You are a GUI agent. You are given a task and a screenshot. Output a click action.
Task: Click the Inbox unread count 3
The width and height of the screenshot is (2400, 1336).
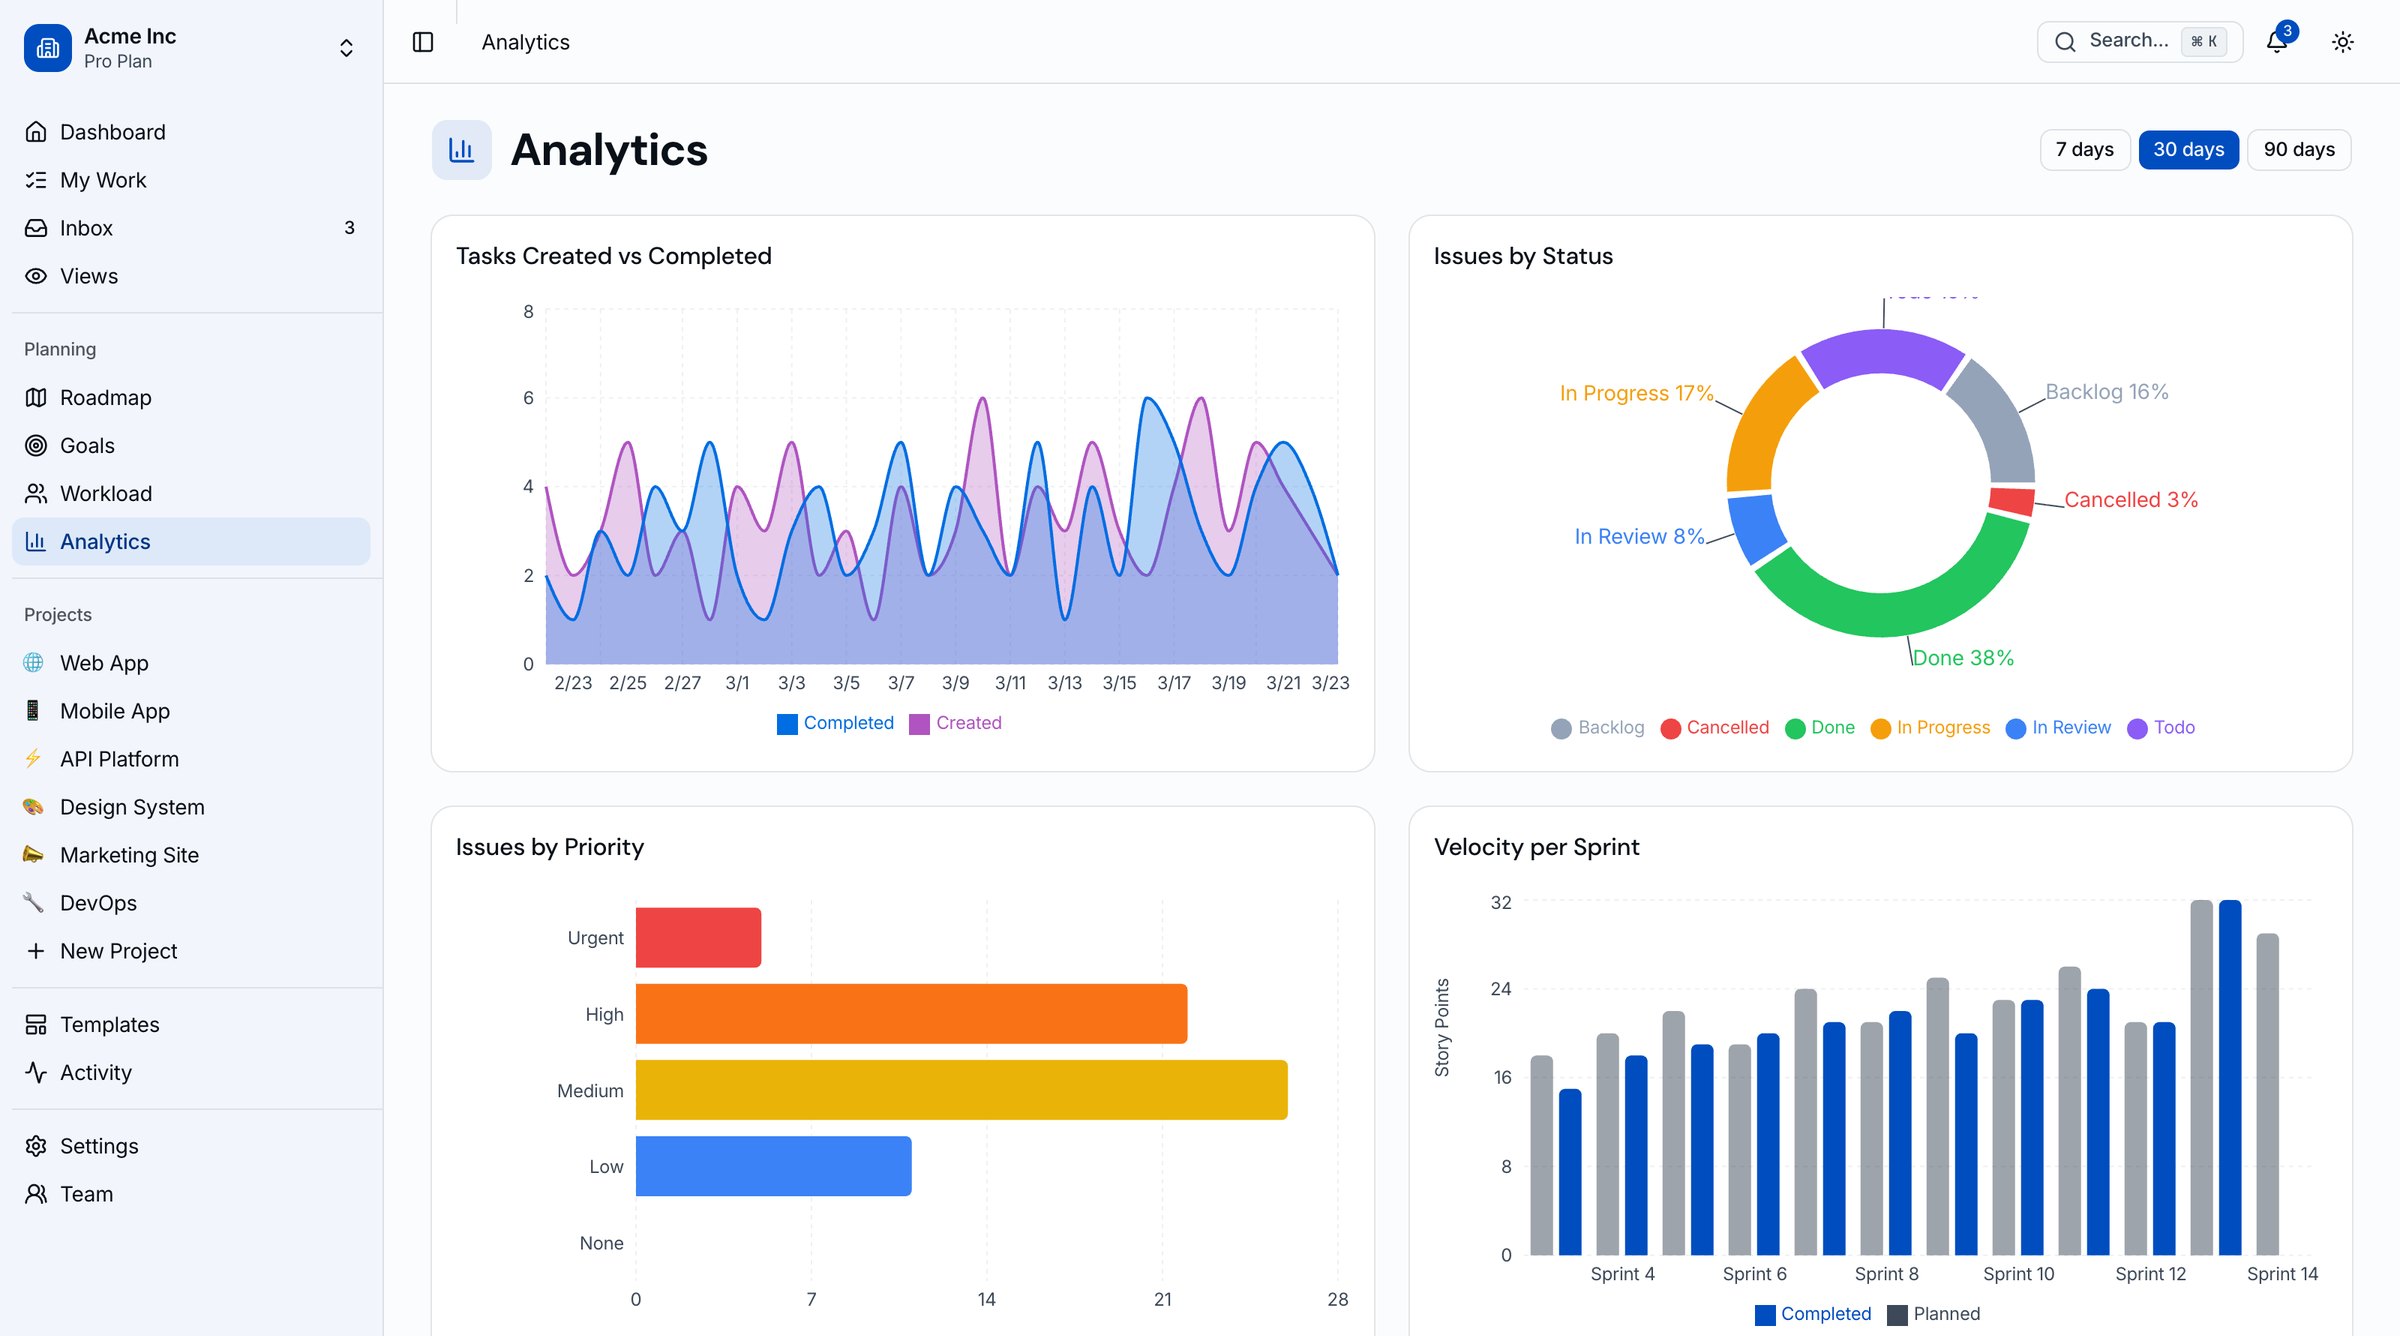point(349,228)
